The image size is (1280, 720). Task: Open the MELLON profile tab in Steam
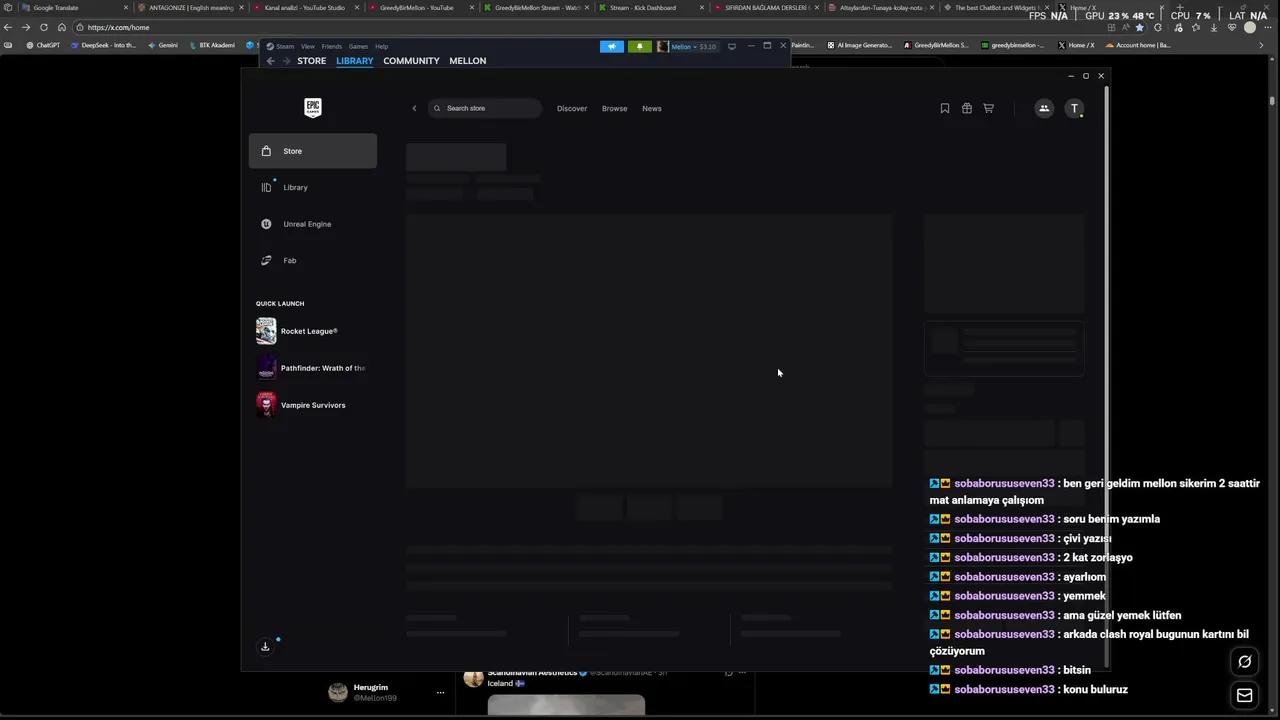(x=468, y=61)
